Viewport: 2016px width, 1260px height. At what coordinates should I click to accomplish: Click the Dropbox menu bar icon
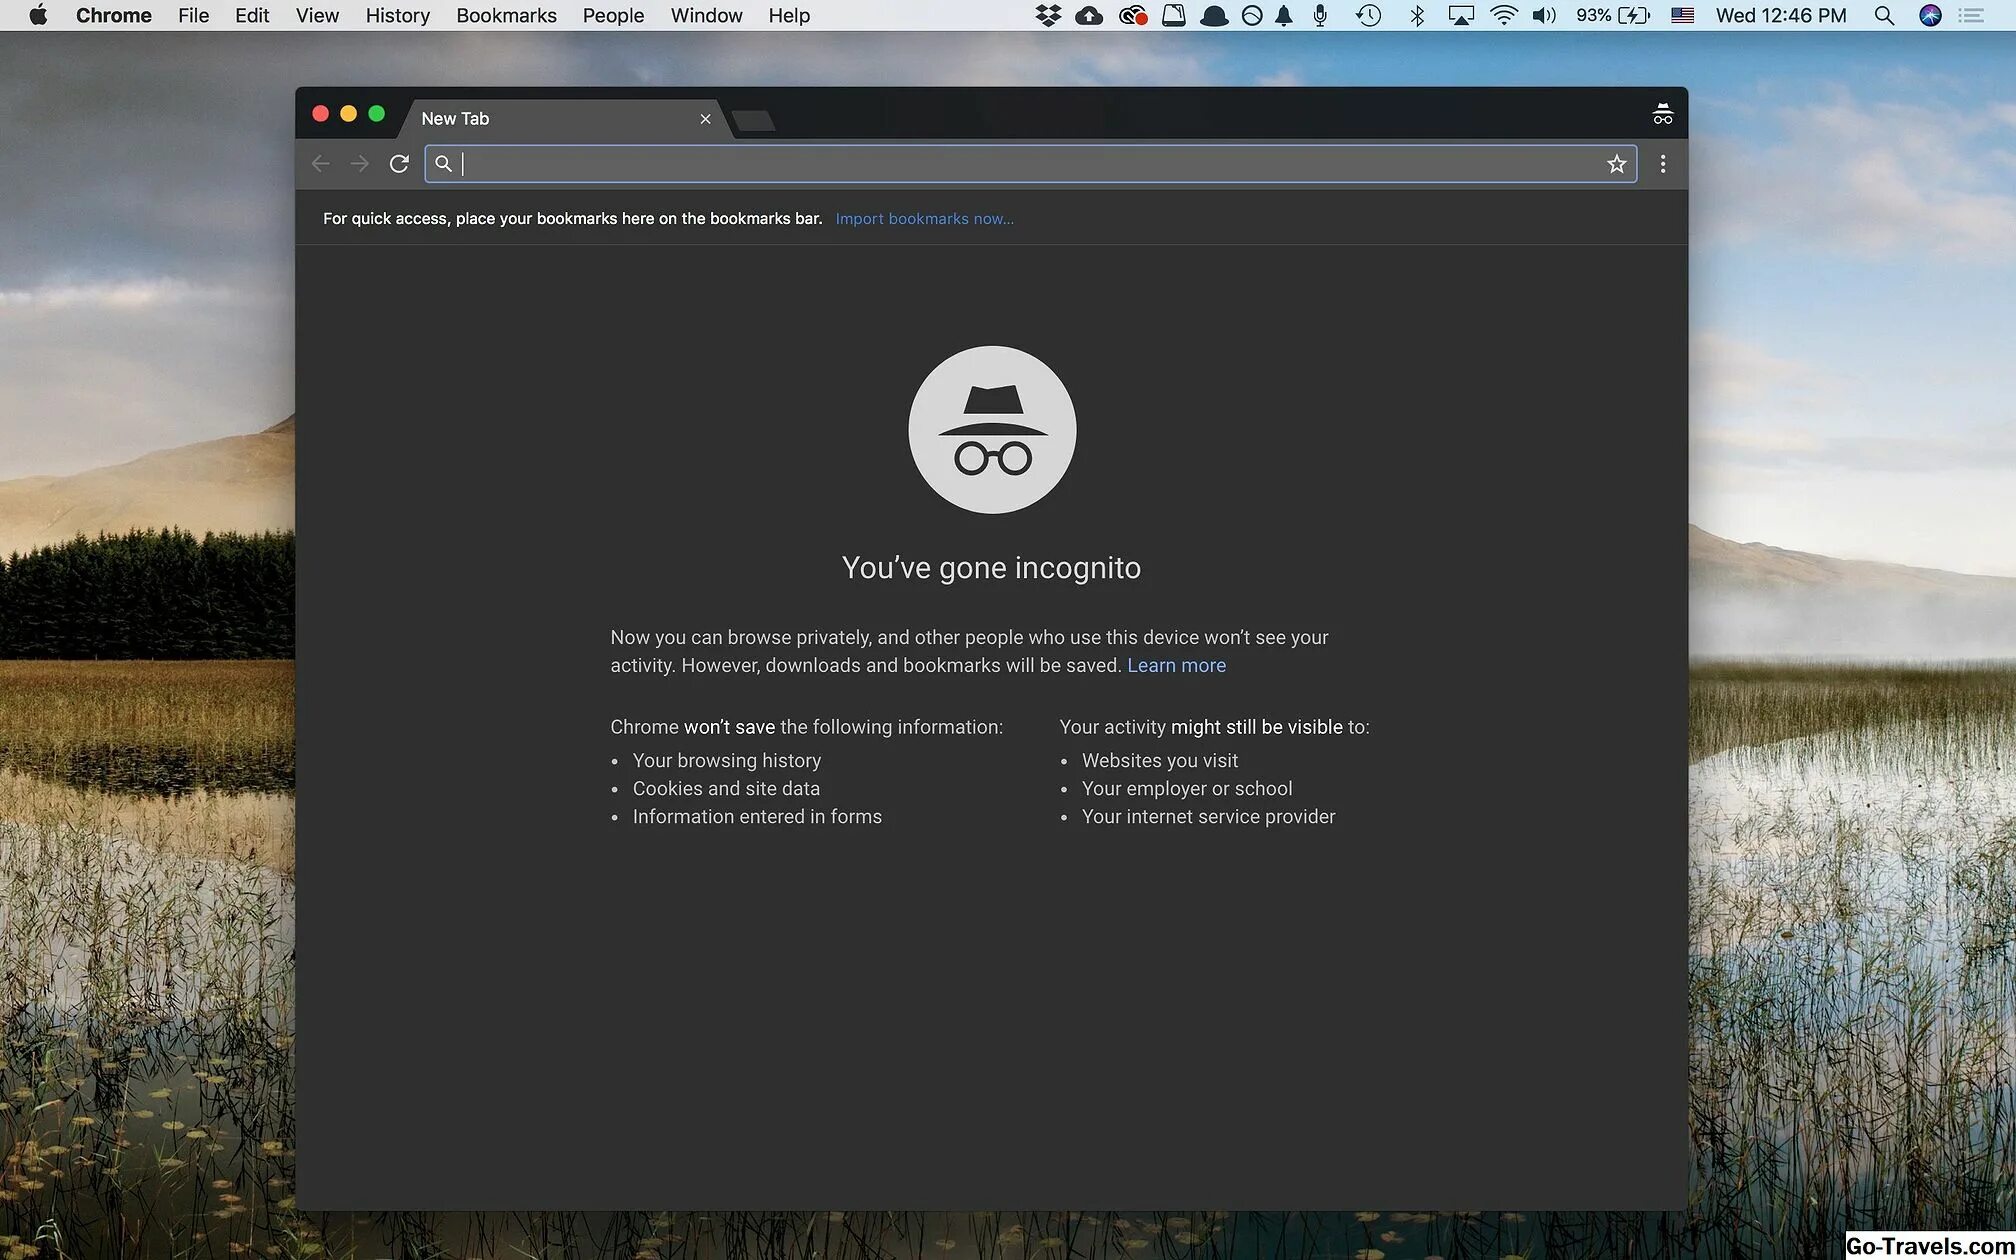1047,16
